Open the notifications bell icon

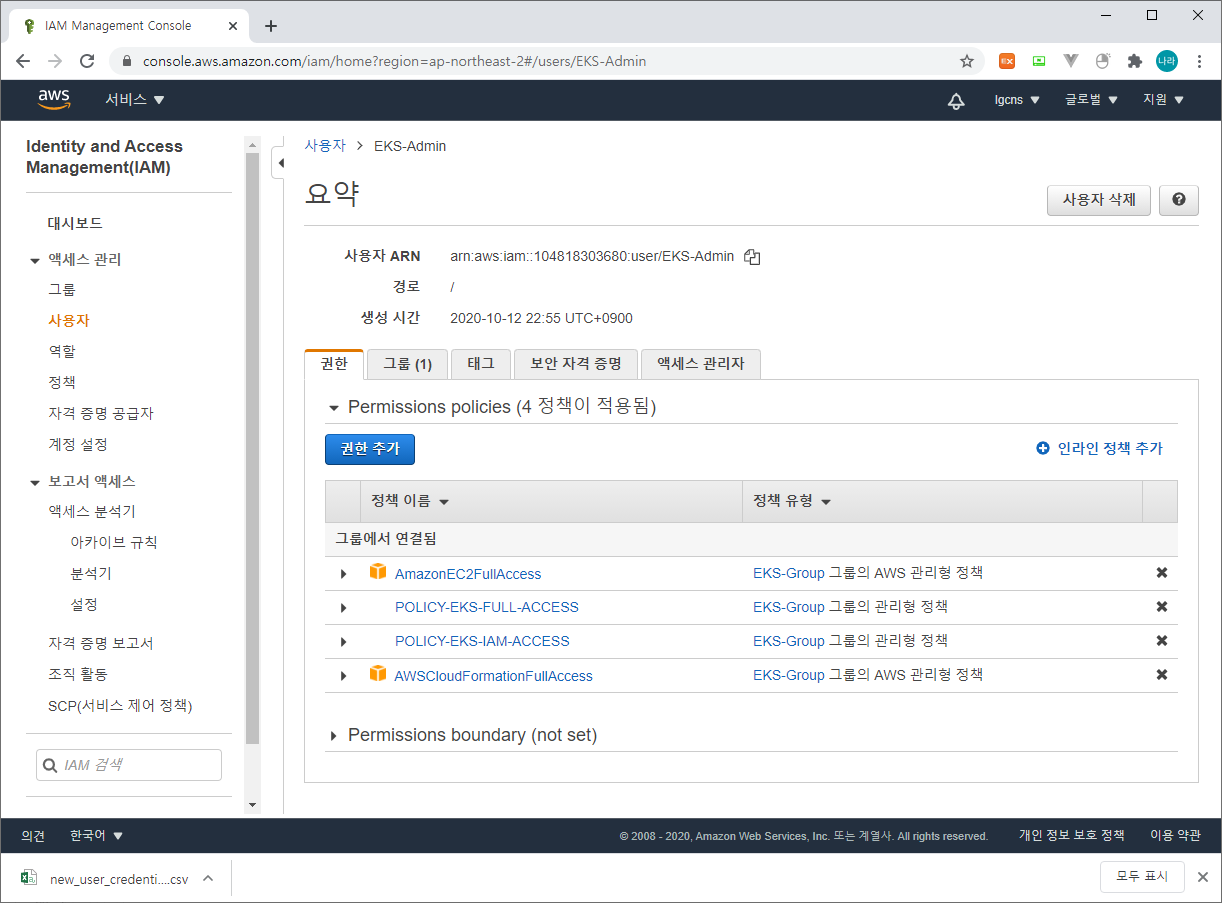(x=956, y=100)
